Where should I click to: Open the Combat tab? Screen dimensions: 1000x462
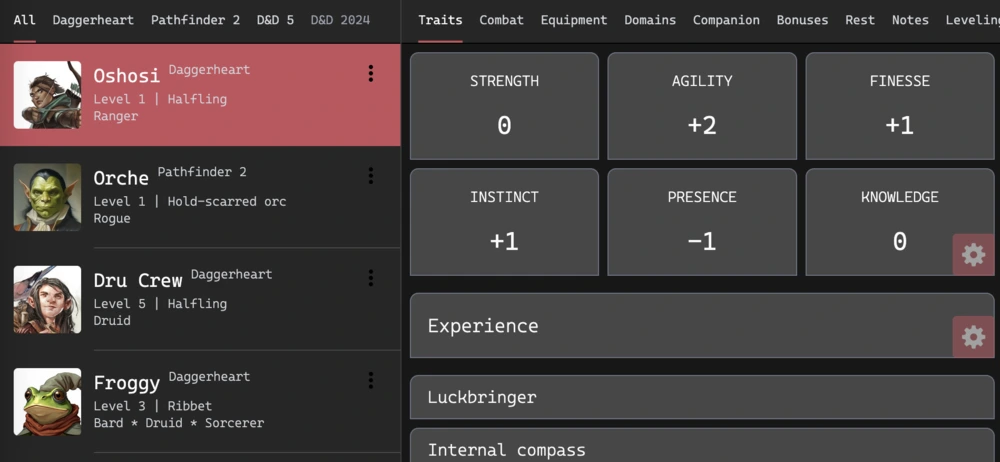pyautogui.click(x=501, y=20)
